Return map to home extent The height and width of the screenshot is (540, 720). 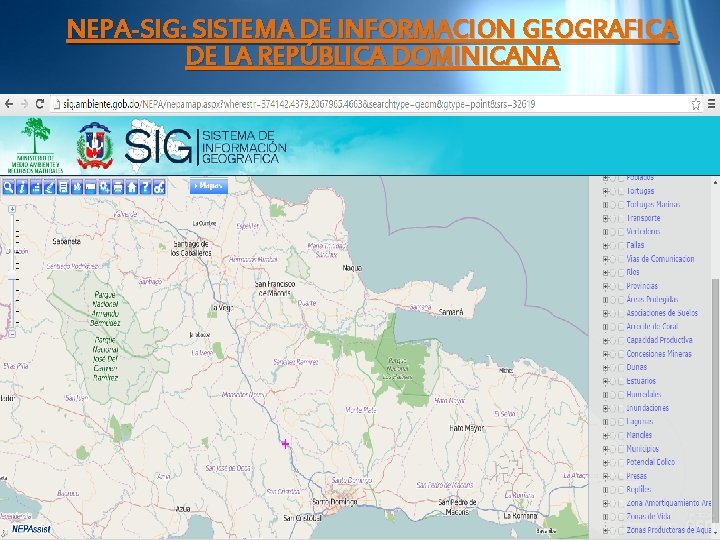pos(132,187)
